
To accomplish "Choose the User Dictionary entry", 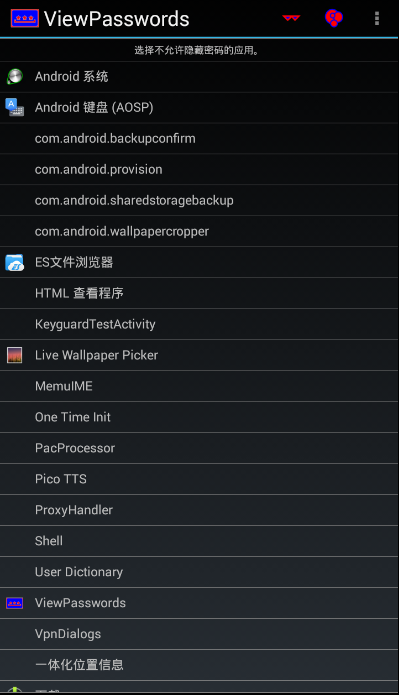I will (x=199, y=572).
